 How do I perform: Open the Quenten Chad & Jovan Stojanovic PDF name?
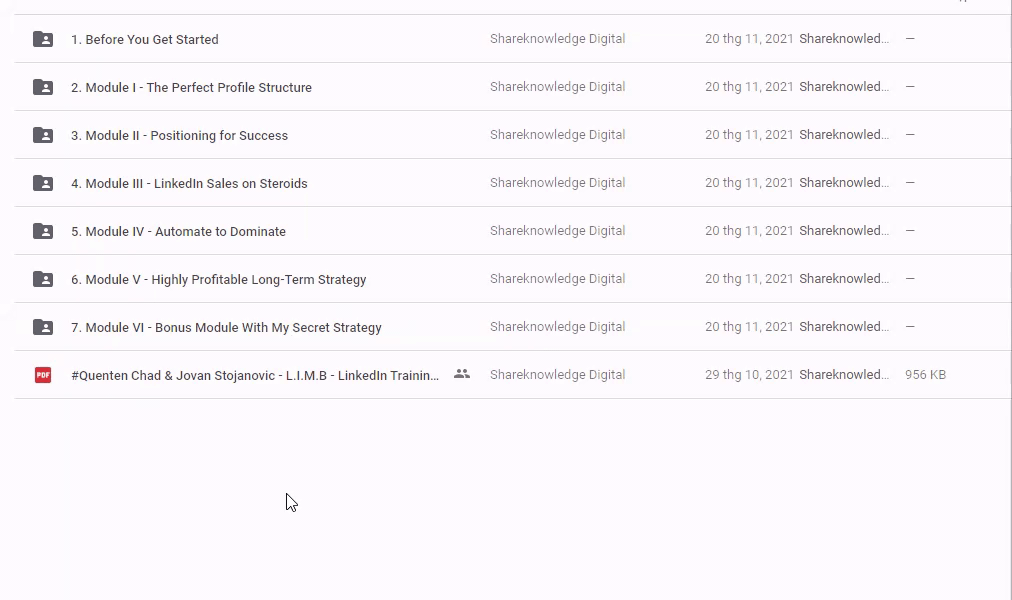(x=255, y=376)
